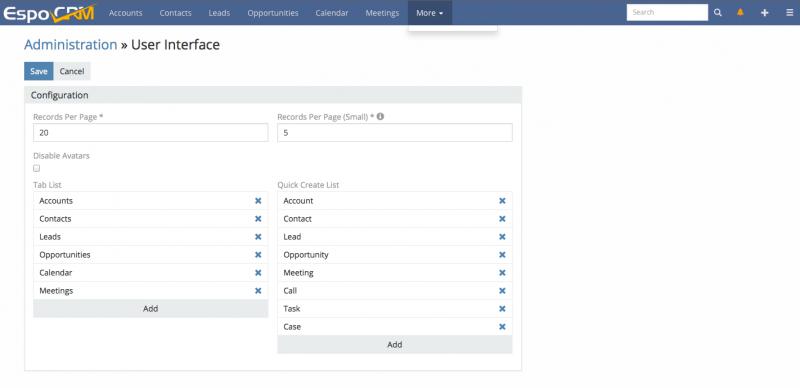This screenshot has width=800, height=388.
Task: Click the Configuration panel header
Action: pyautogui.click(x=273, y=95)
